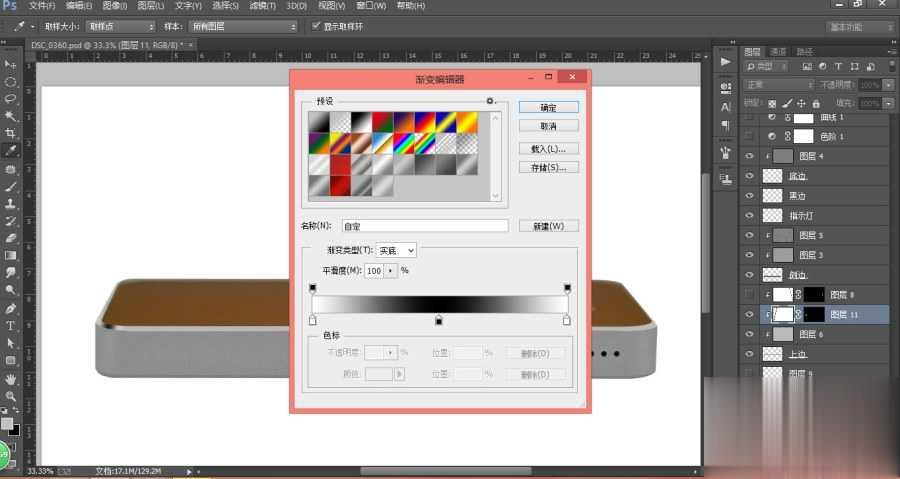Open the 渐变类型 dropdown
Viewport: 900px width, 479px height.
tap(396, 250)
